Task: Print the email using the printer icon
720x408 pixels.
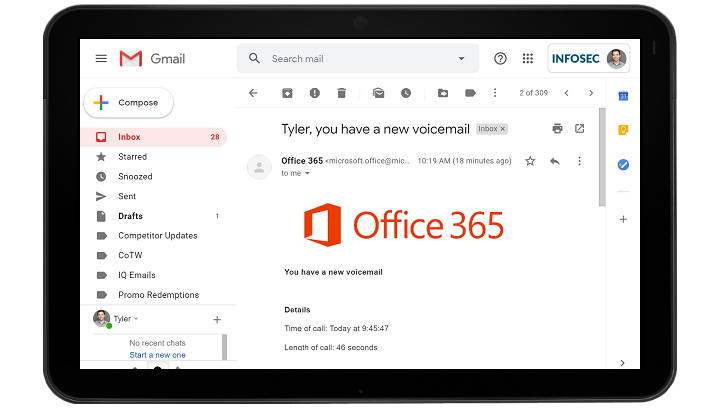Action: pos(557,128)
